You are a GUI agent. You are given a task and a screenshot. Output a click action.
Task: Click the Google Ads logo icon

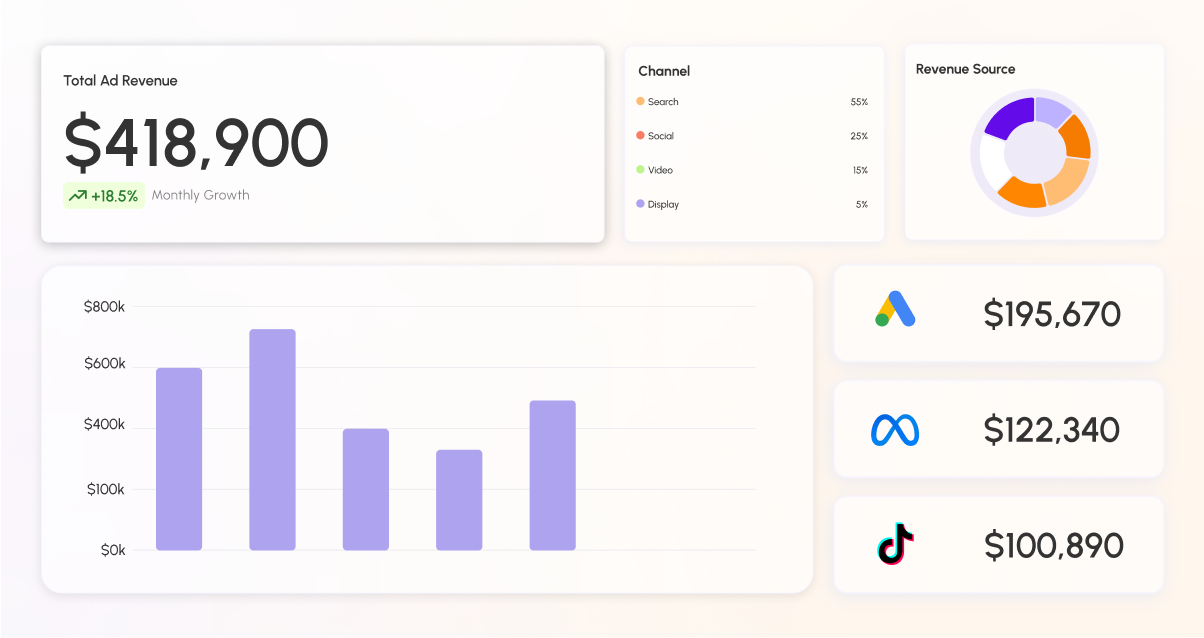point(895,309)
